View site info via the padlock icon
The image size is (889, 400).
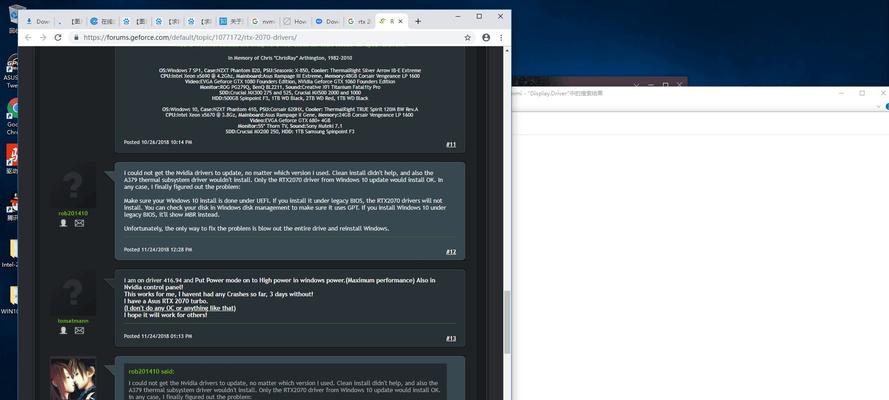coord(76,37)
